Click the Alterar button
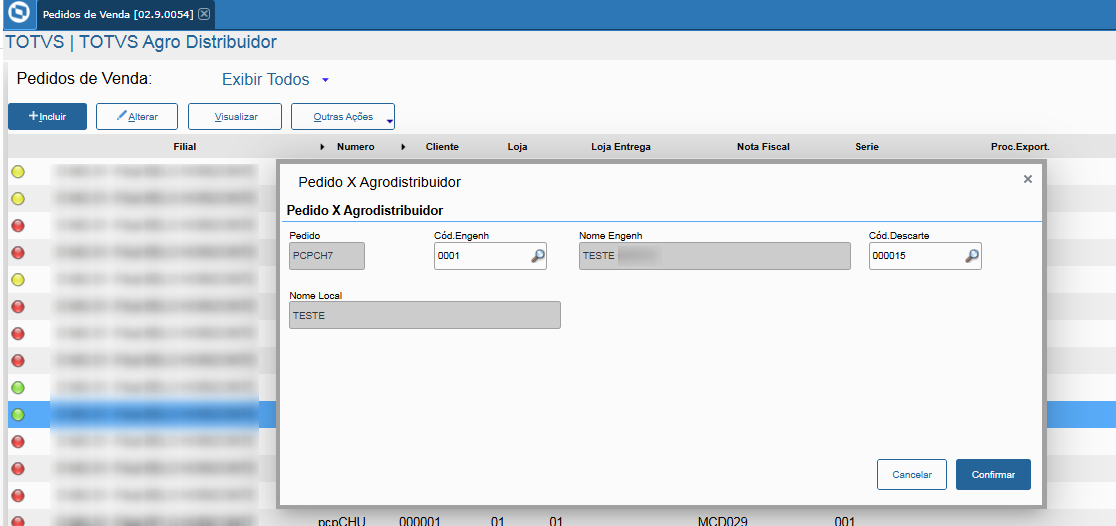 coord(137,117)
